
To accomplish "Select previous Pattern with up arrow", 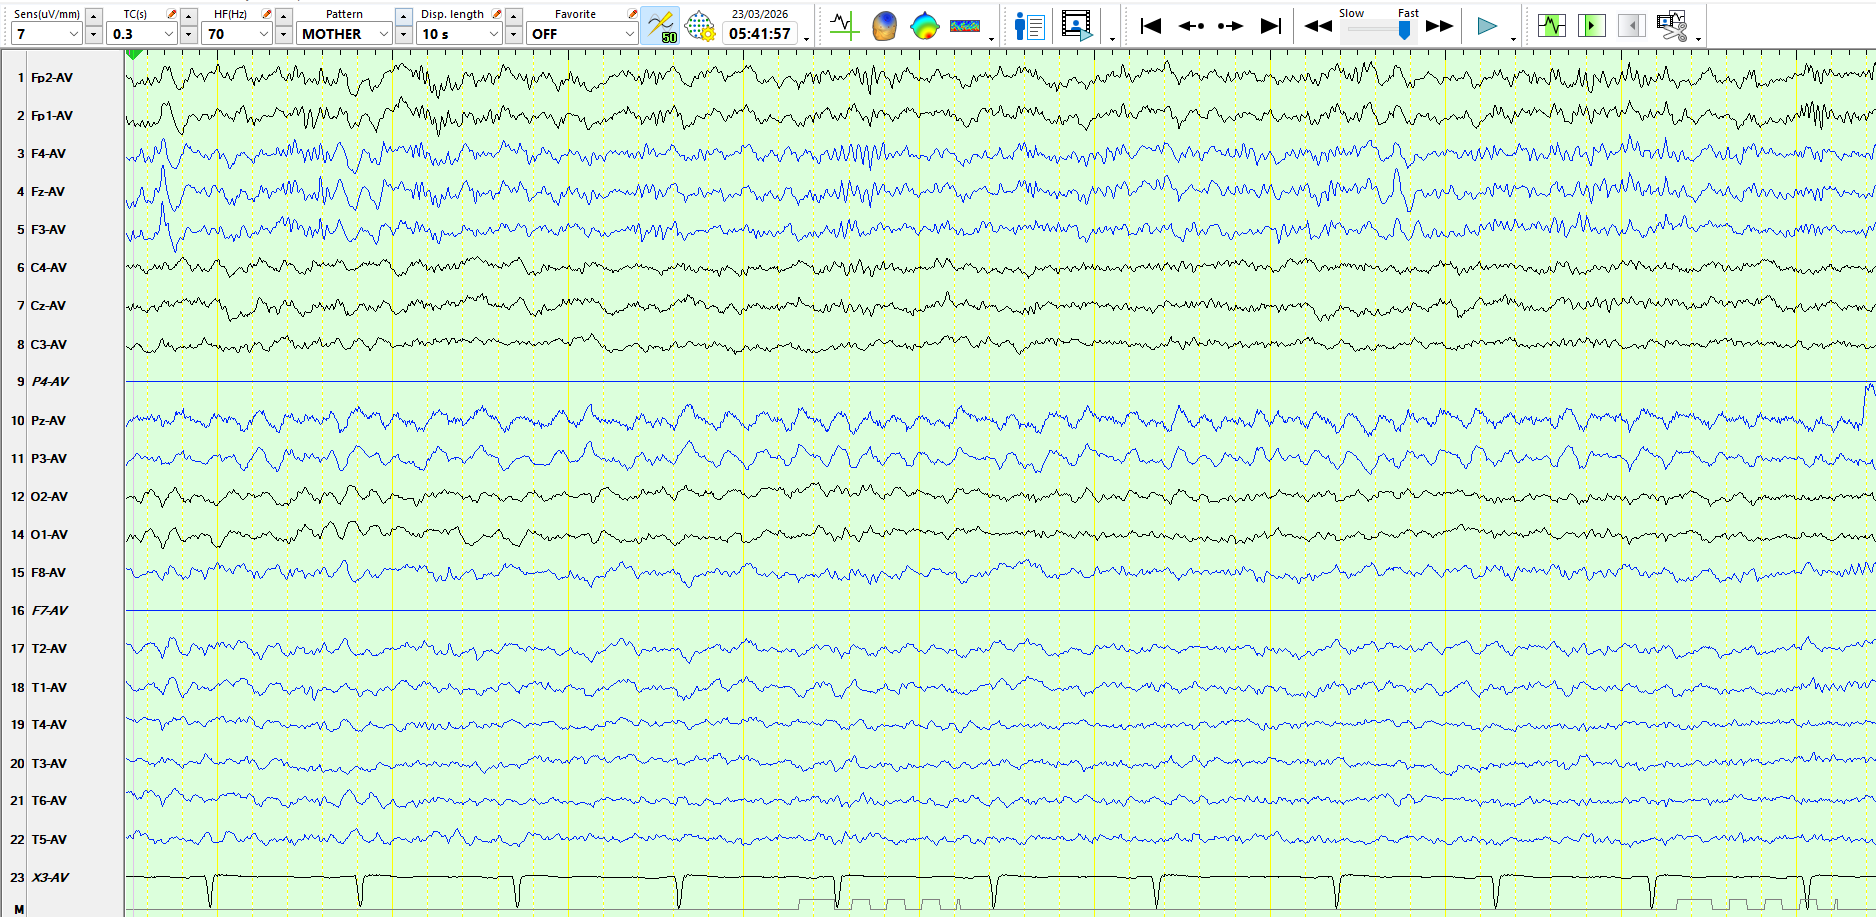I will click(x=404, y=16).
